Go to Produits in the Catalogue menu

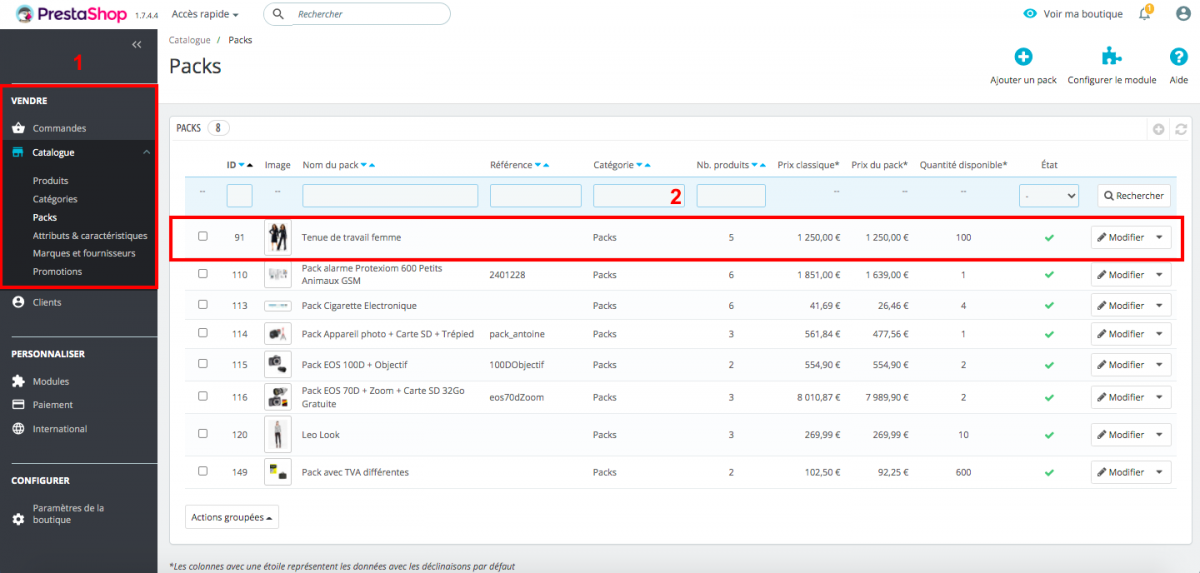coord(50,181)
